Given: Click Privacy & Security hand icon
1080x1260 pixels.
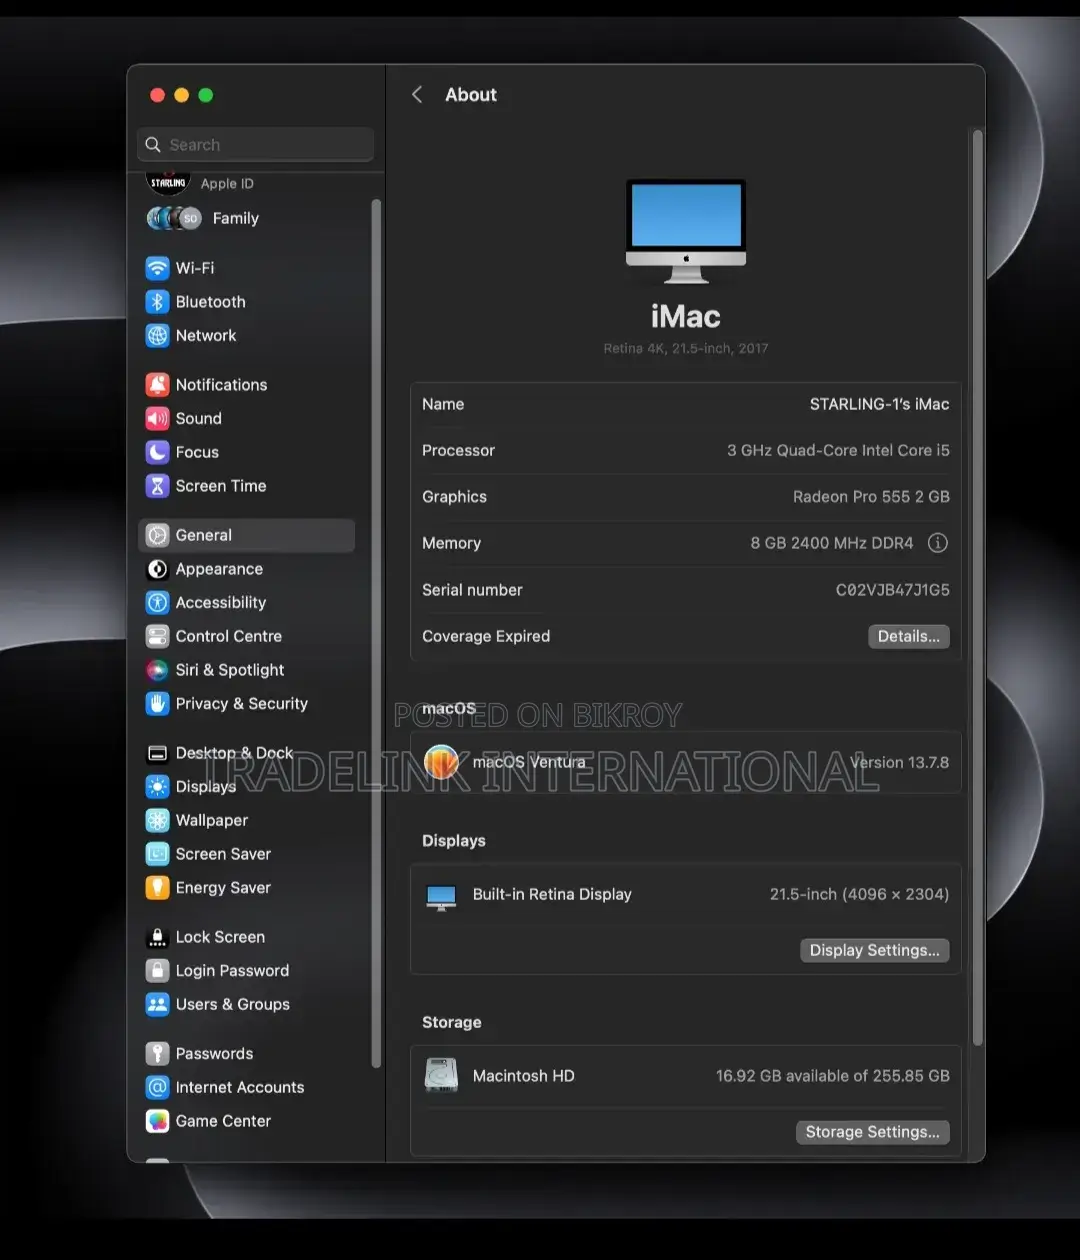Looking at the screenshot, I should click(157, 704).
